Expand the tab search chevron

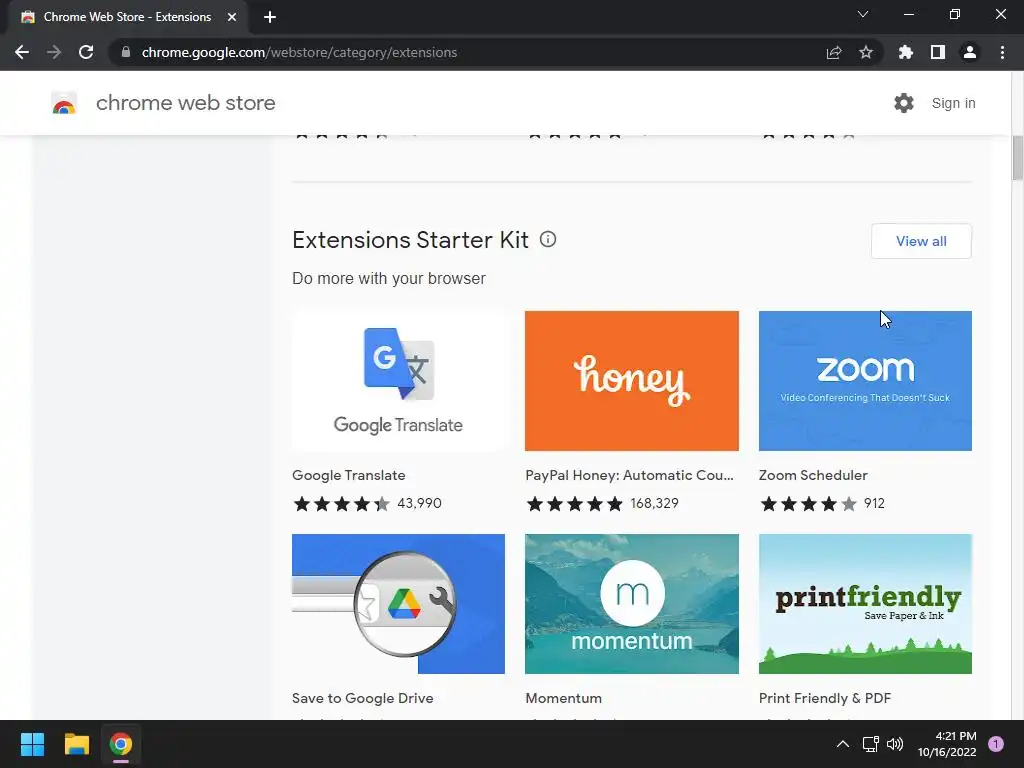(x=863, y=14)
